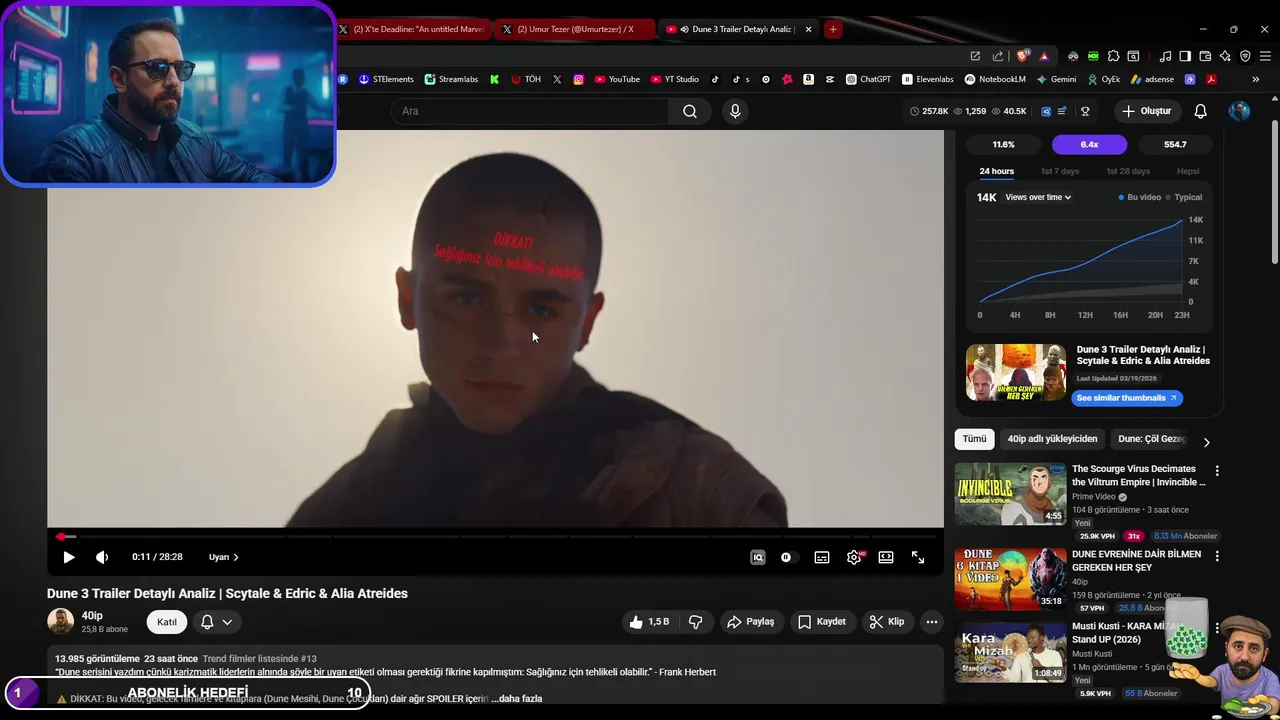Open adsense bookmark

[1152, 79]
